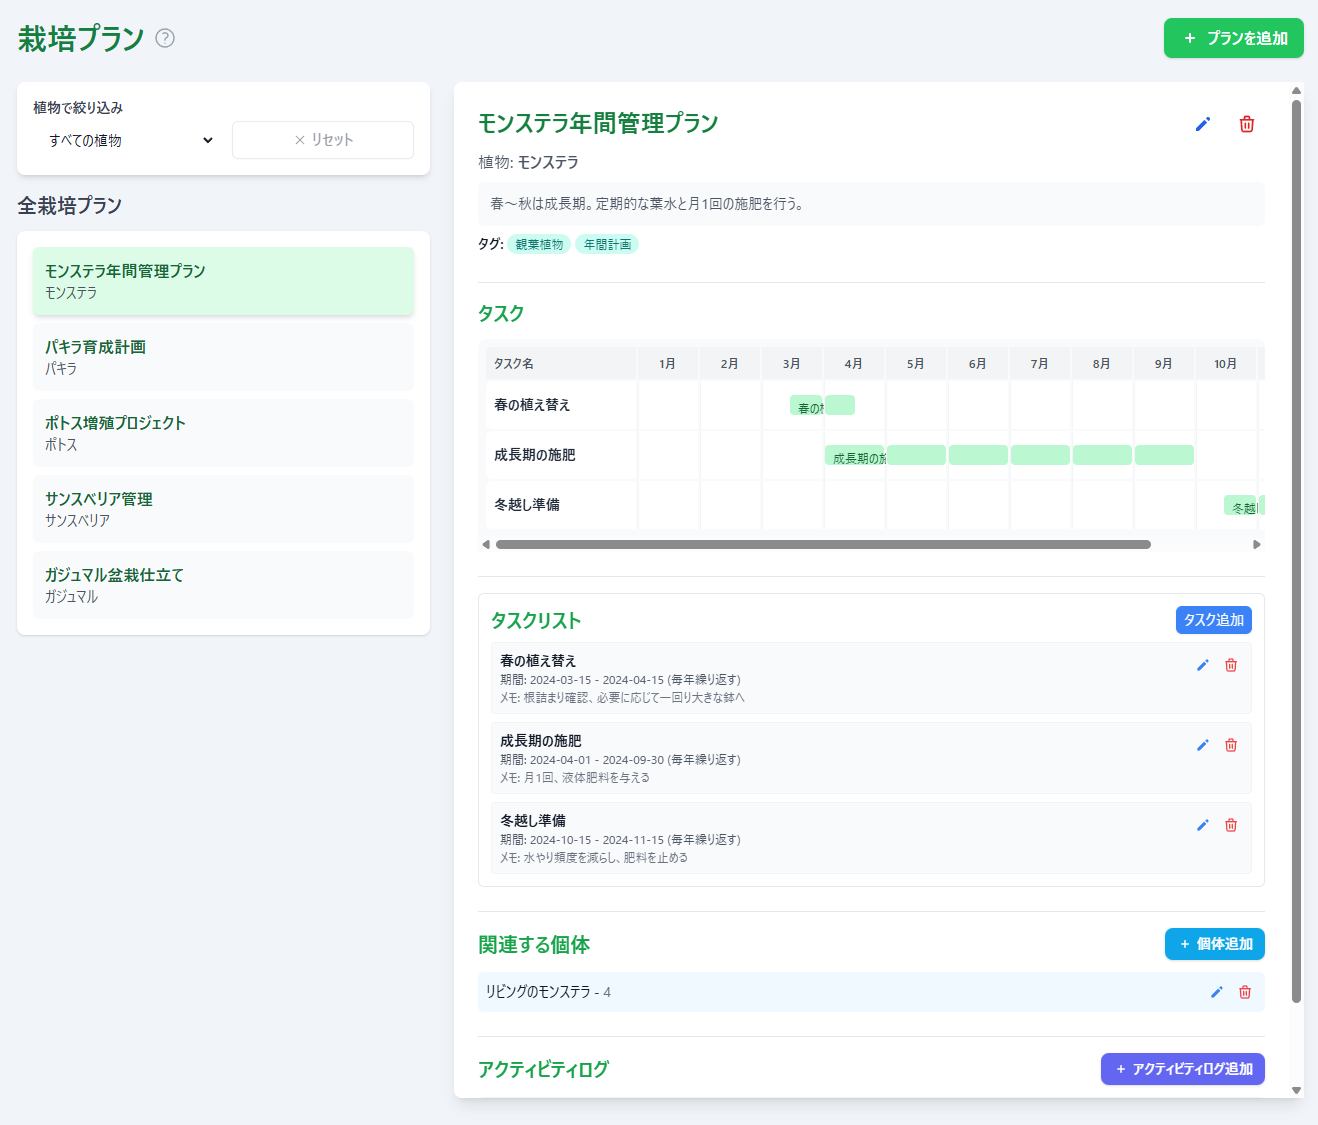Click the detail panel vertical scrollbar thumb
This screenshot has width=1318, height=1125.
point(1296,550)
